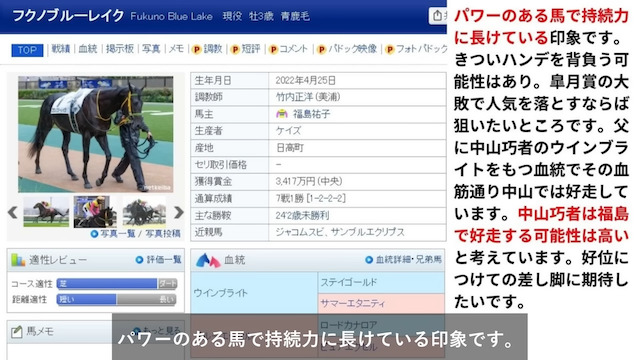Select the TOP tab
640x360 pixels.
tap(27, 50)
